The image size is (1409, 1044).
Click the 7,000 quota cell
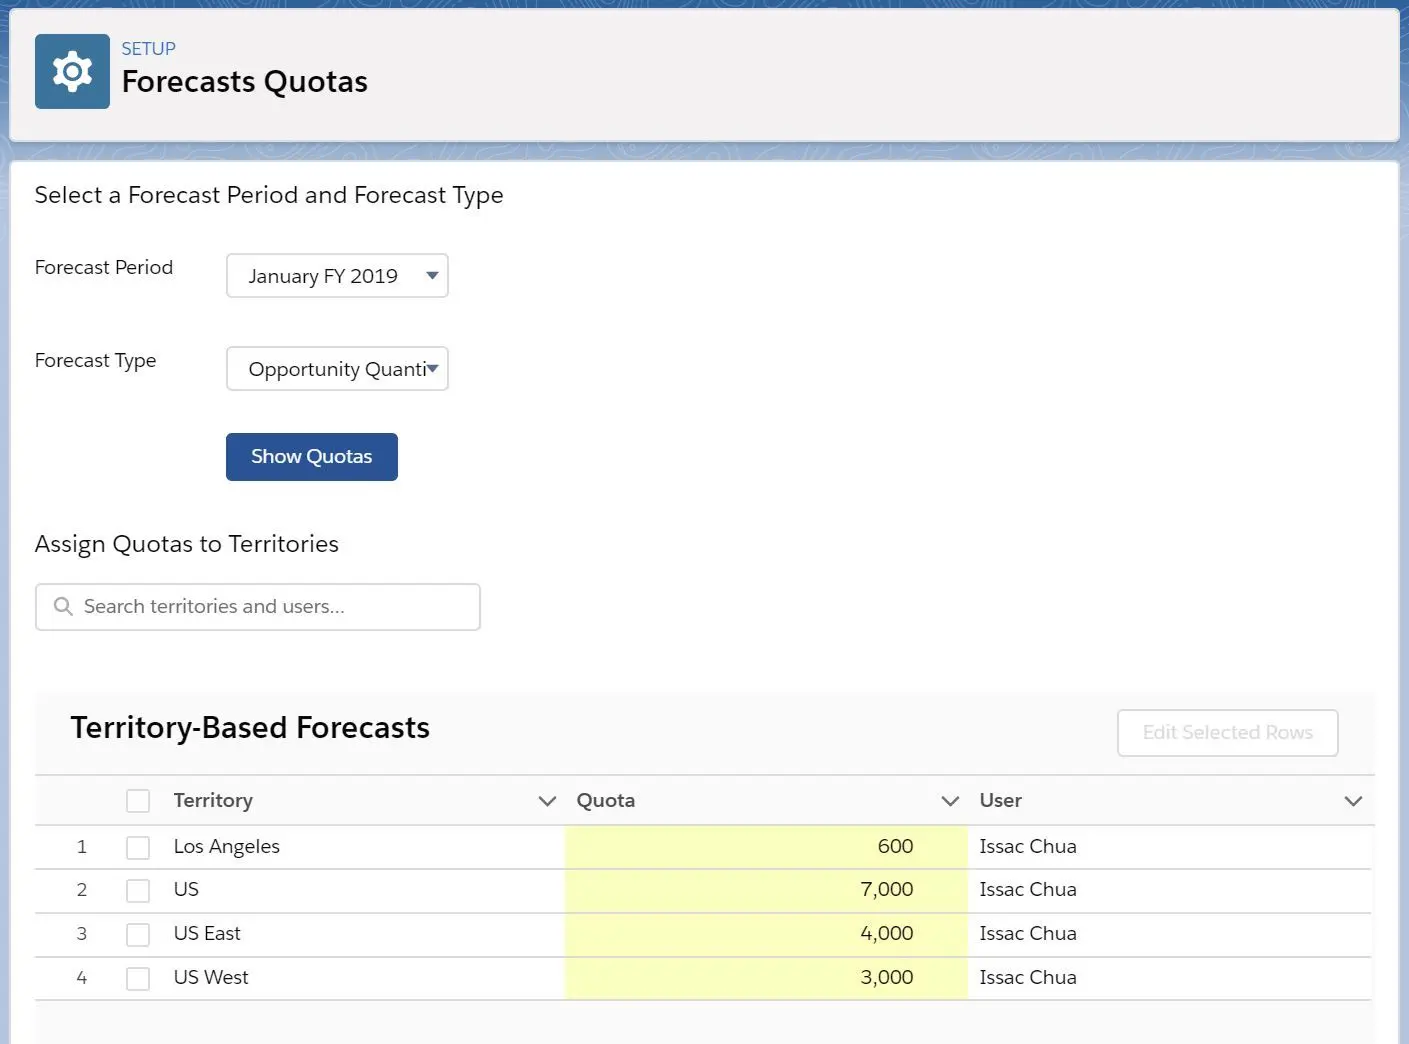point(766,890)
